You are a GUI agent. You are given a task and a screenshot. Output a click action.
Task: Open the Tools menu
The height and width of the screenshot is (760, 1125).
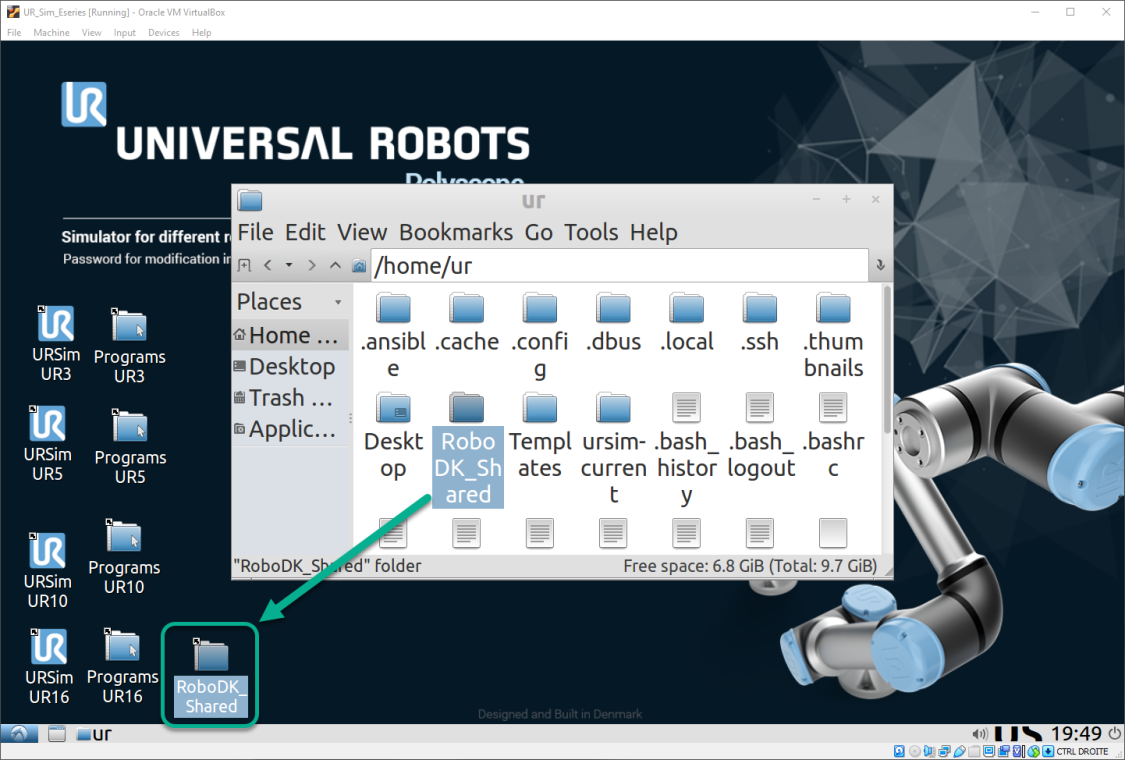(x=591, y=232)
